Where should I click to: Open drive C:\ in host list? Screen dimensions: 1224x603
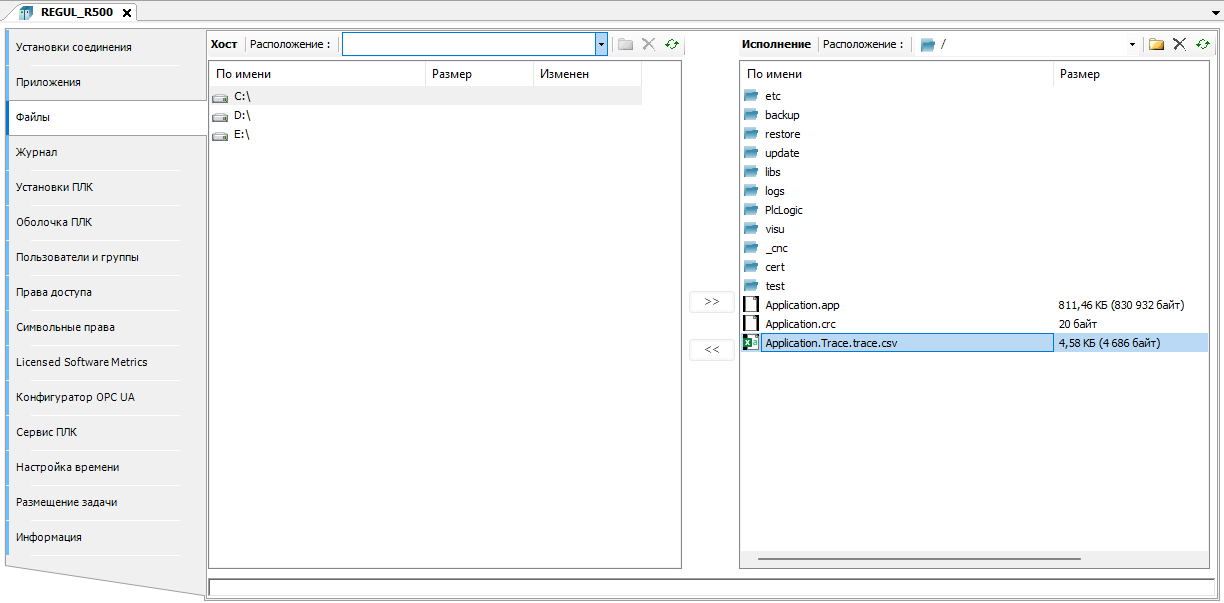coord(241,96)
